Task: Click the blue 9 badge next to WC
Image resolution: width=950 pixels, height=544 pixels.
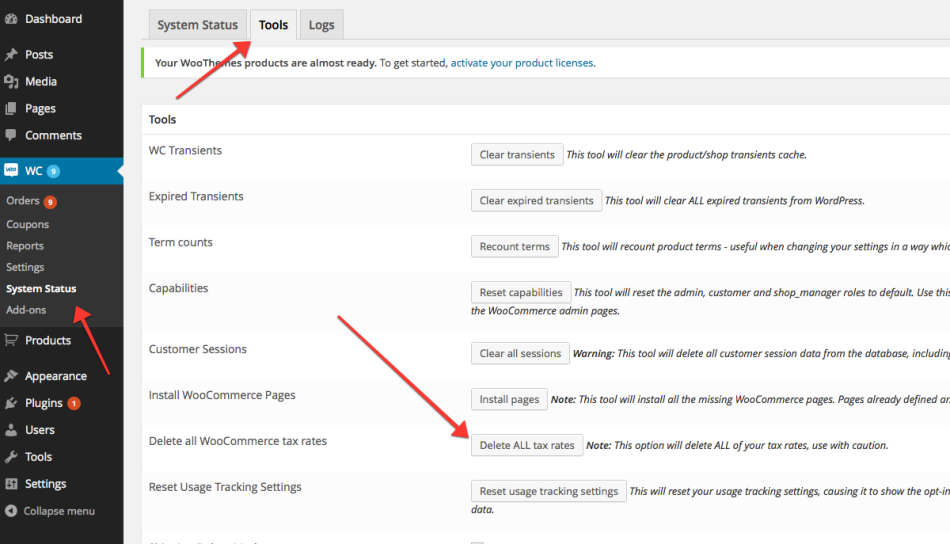Action: (53, 171)
